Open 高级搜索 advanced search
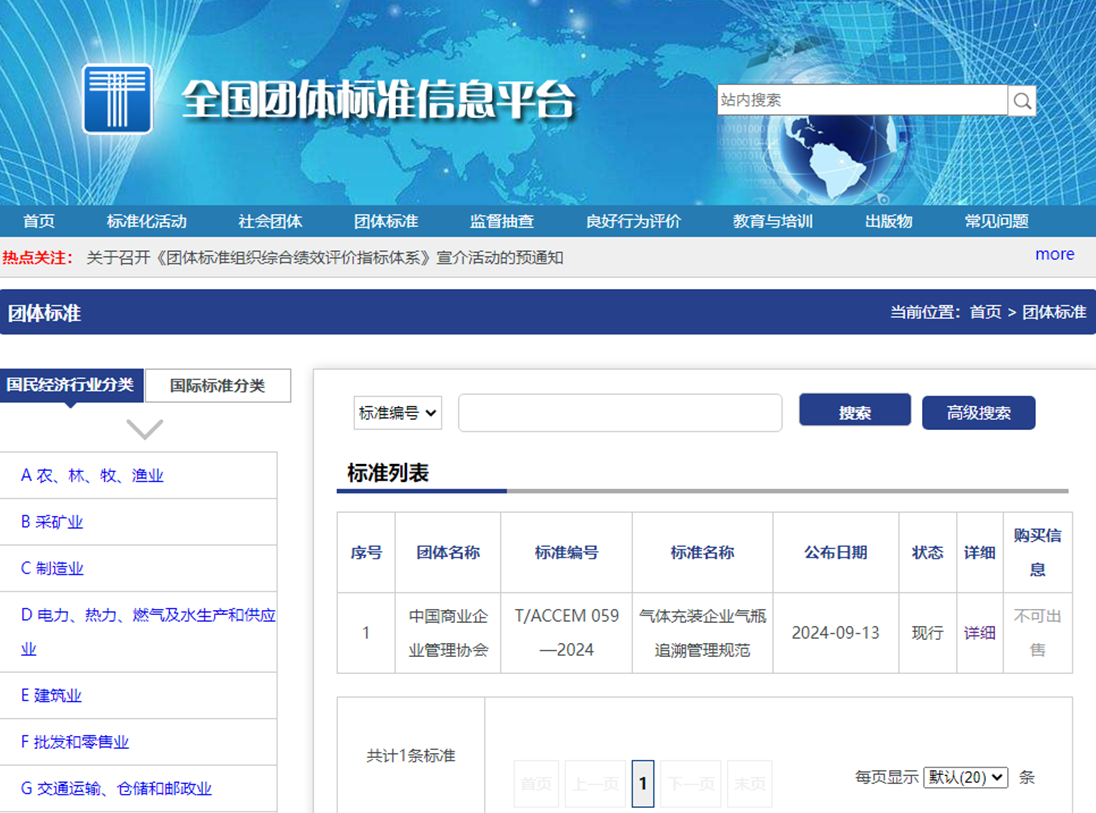1096x813 pixels. [978, 412]
